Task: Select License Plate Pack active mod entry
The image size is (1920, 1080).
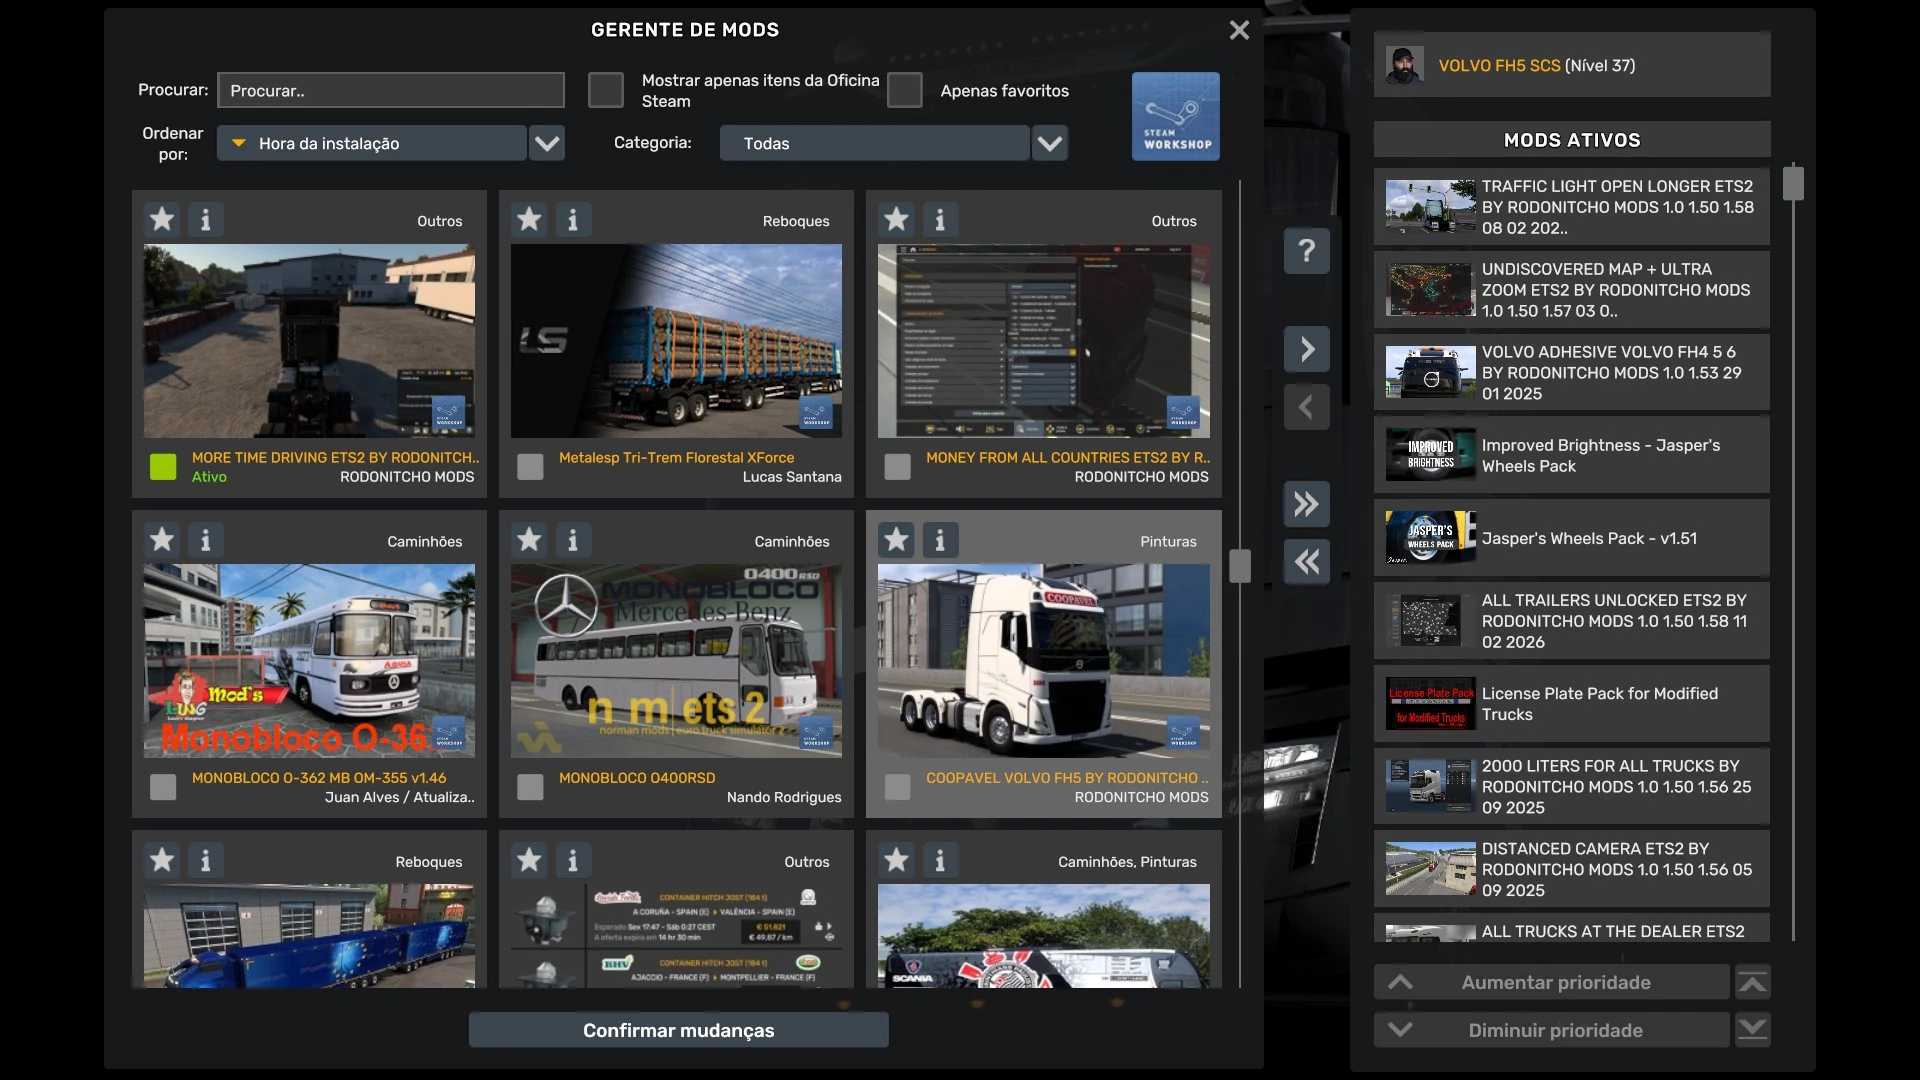Action: click(x=1571, y=704)
